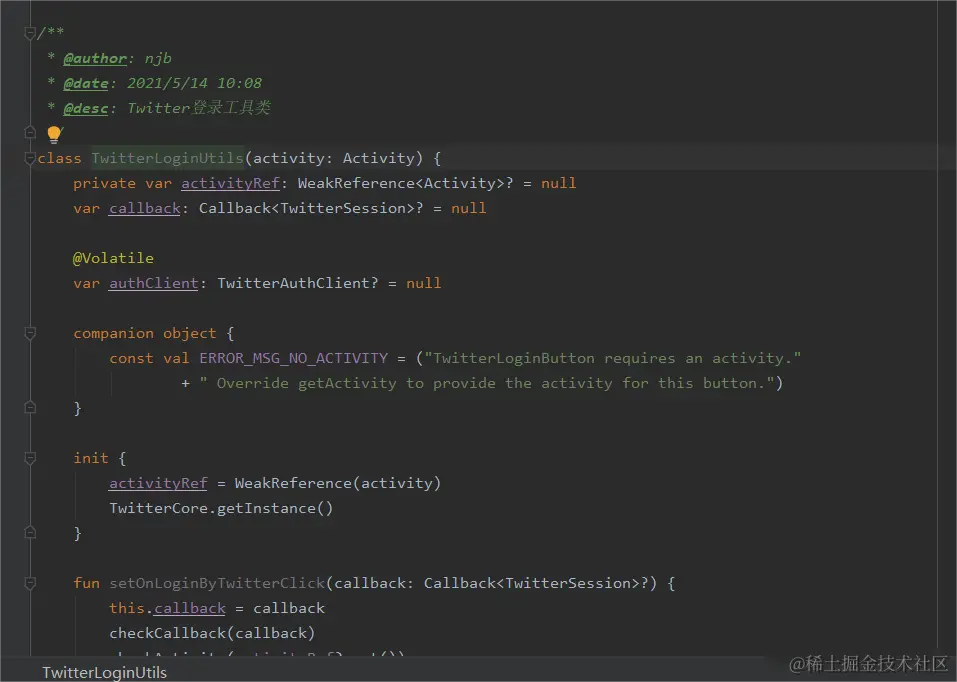The width and height of the screenshot is (957, 682).
Task: Click the date 2021/5/14 10:08
Action: coord(195,83)
